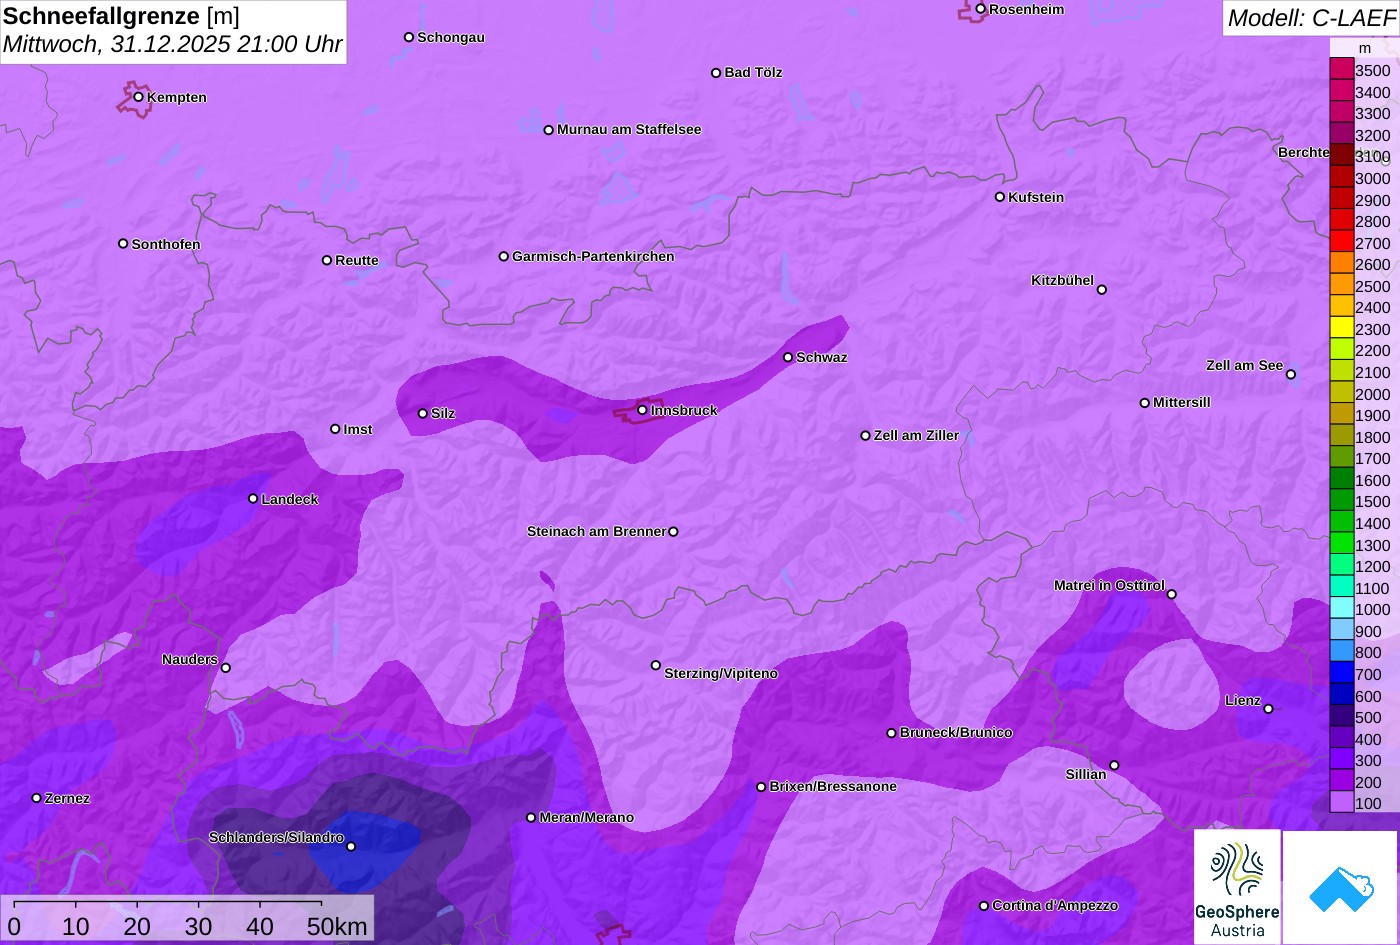1400x945 pixels.
Task: Click the Zernez marker dot
Action: (37, 798)
